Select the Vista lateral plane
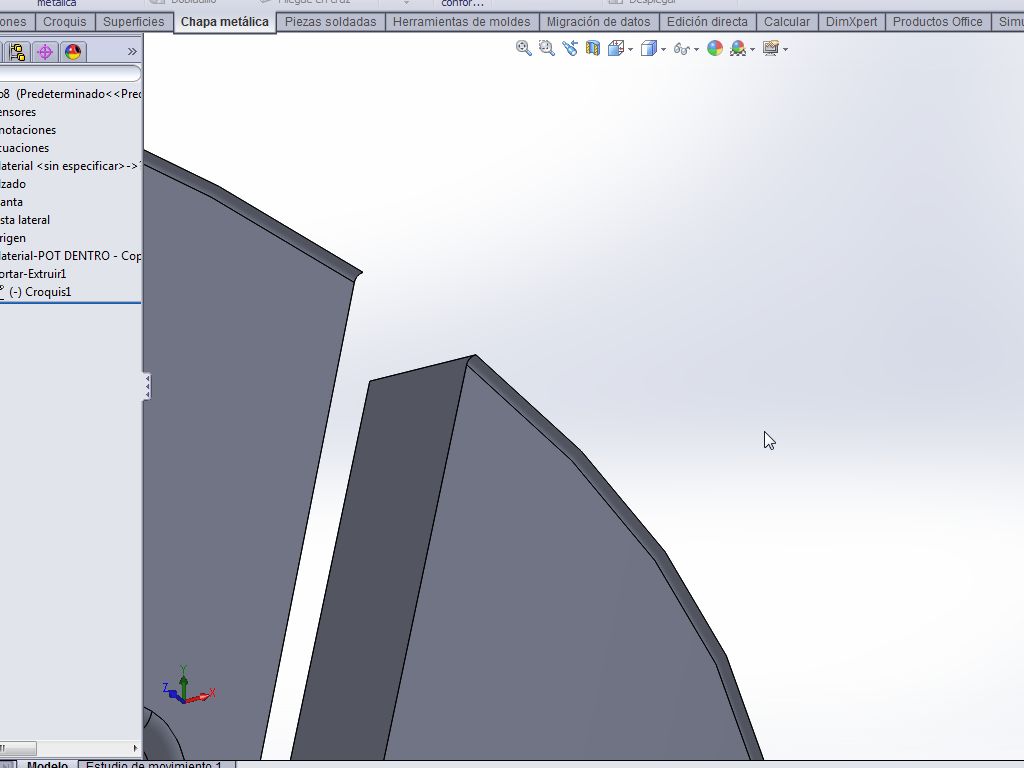1024x768 pixels. [25, 220]
